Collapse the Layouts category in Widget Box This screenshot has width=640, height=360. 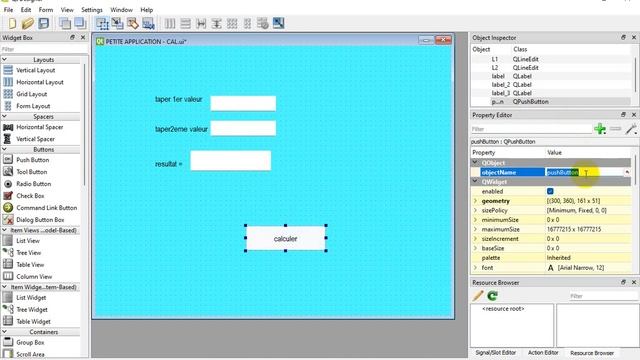point(4,59)
